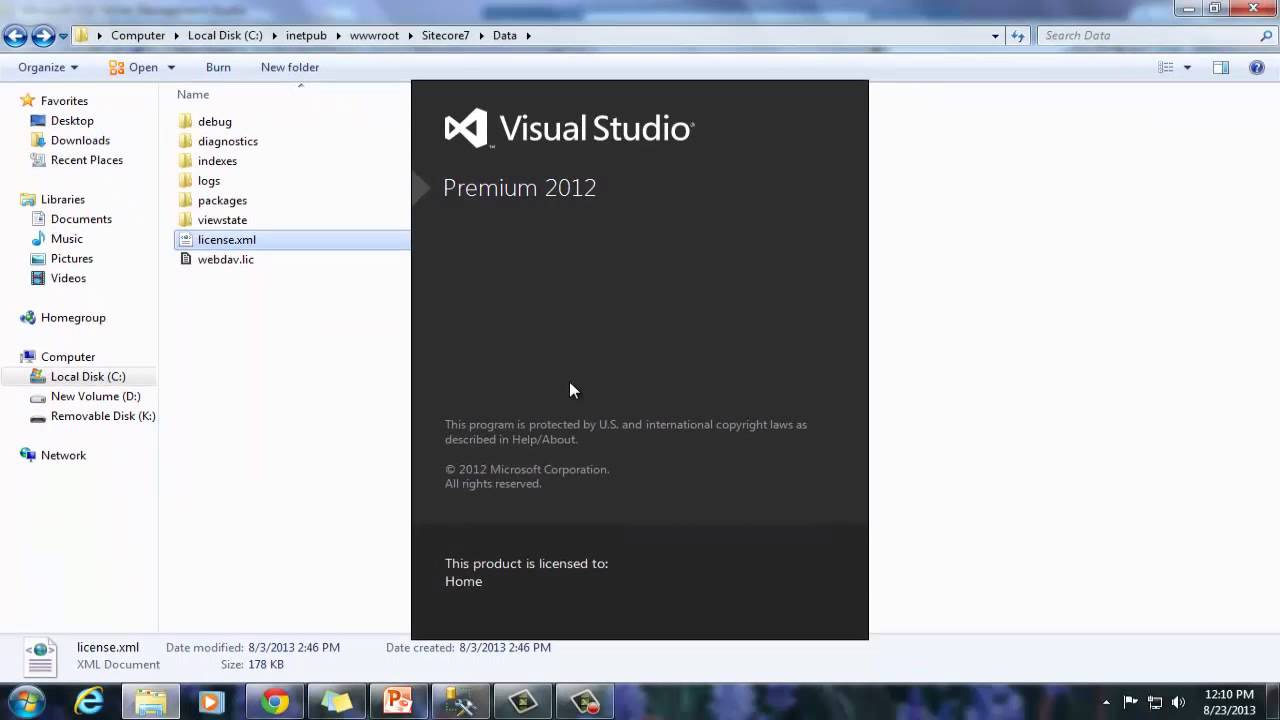The width and height of the screenshot is (1280, 720).
Task: Expand the breadcrumb arrow after Sitecore7
Action: coord(481,36)
